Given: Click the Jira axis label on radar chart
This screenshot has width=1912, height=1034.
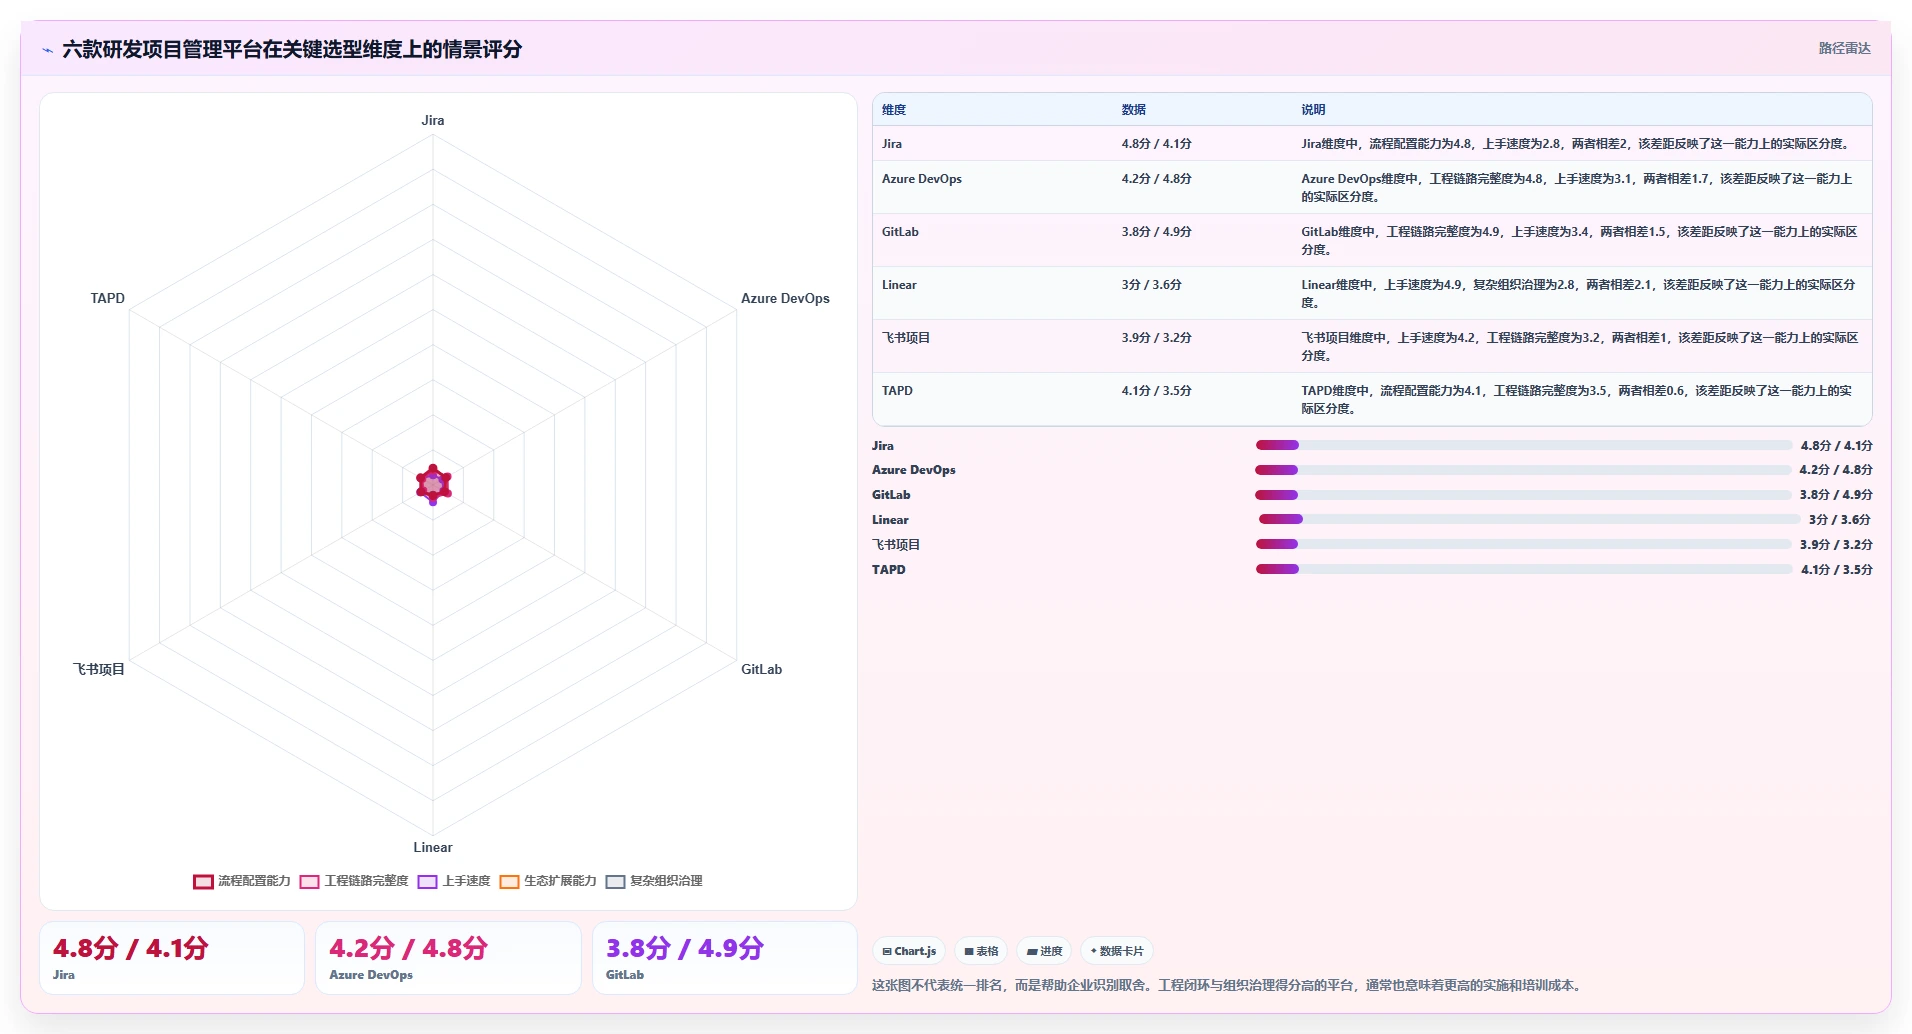Looking at the screenshot, I should 433,120.
